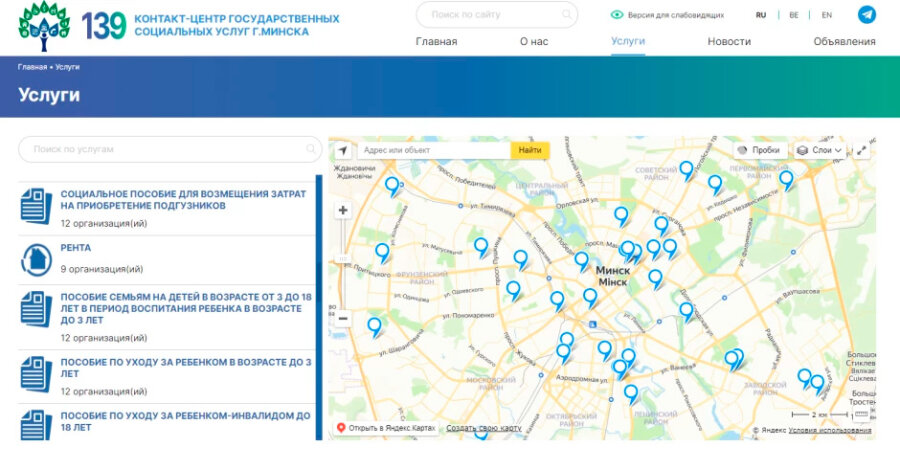
Task: Click document icon for diaper cost allowance
Action: coord(36,206)
